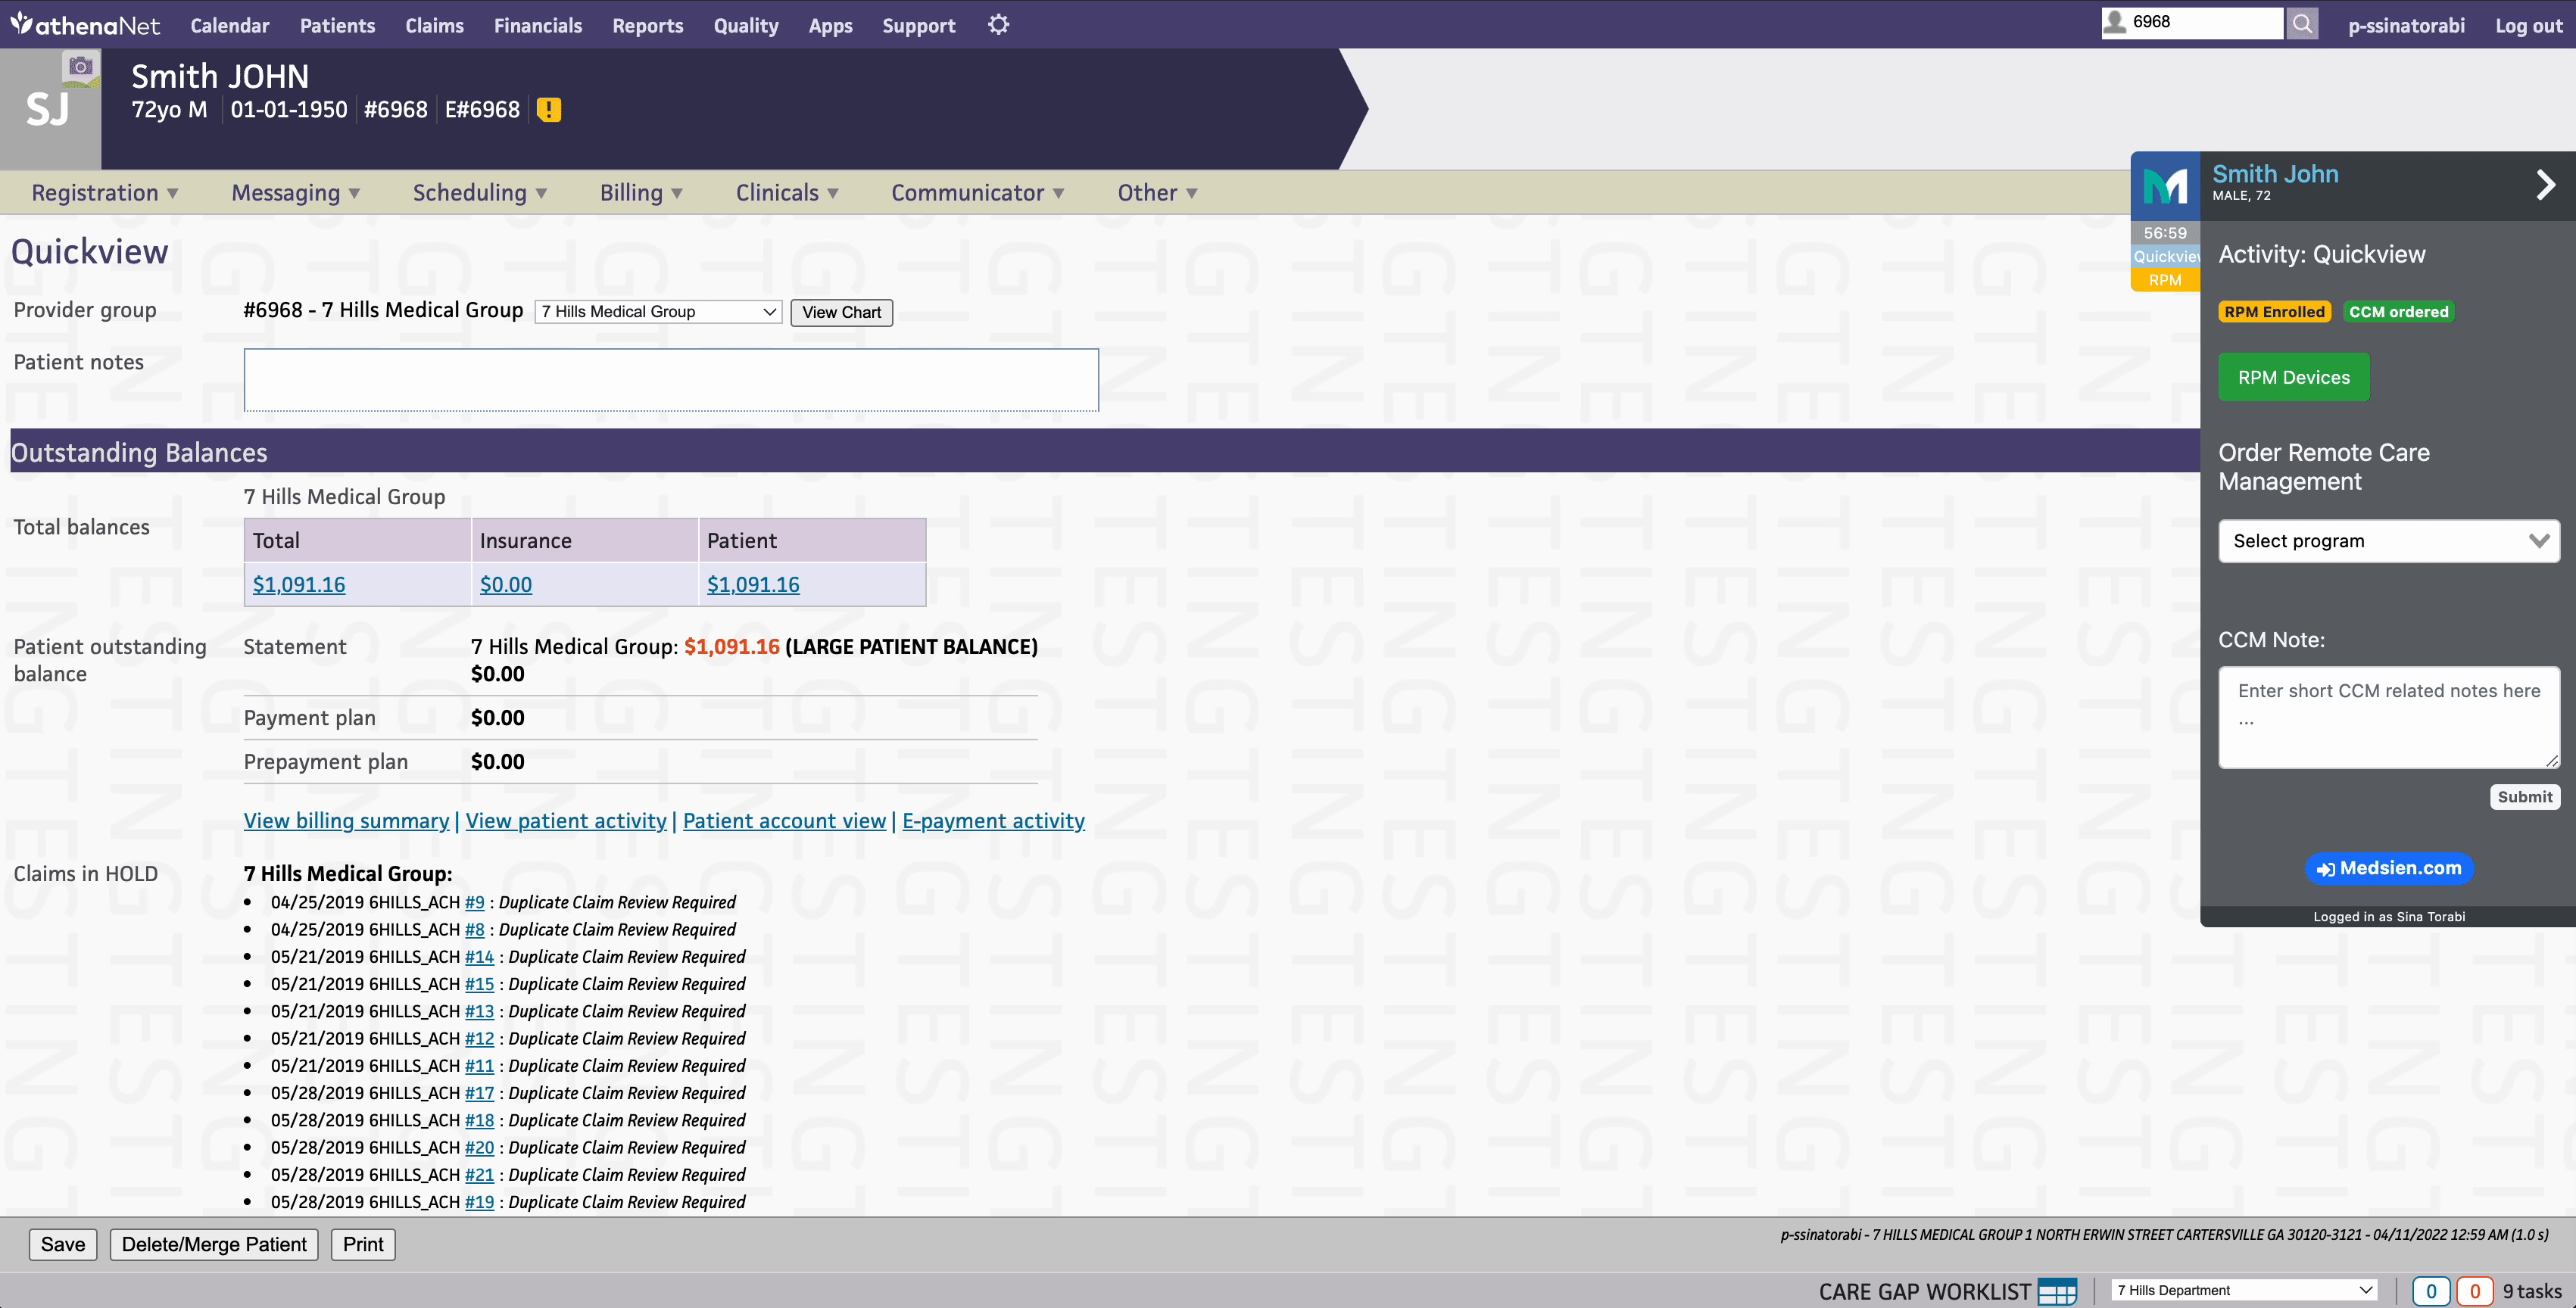
Task: Click the Medsien M logo icon
Action: pos(2165,186)
